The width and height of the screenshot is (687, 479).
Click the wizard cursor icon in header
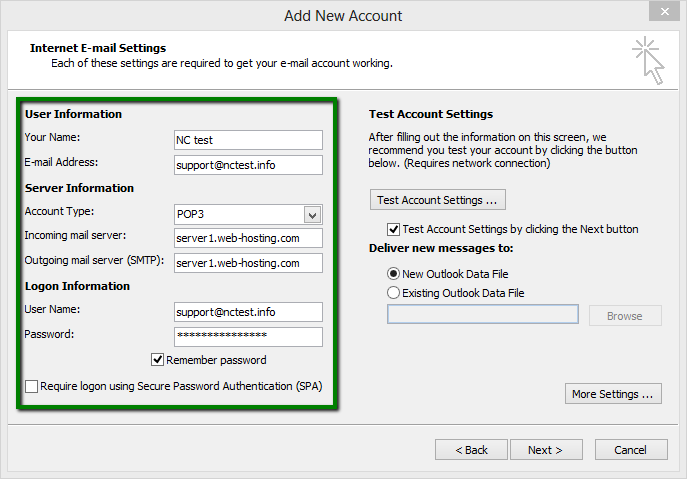648,62
